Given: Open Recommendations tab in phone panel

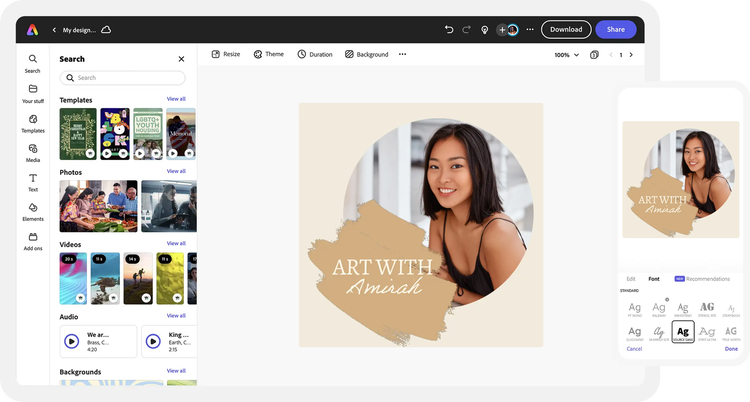Looking at the screenshot, I should point(702,279).
